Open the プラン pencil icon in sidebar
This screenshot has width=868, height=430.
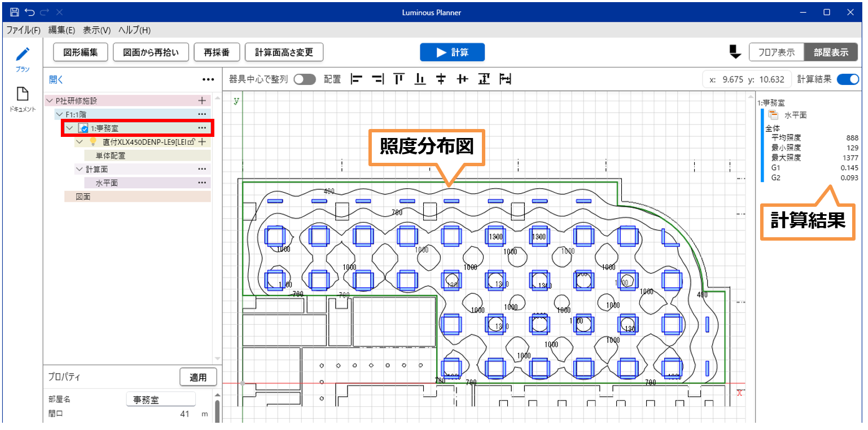pos(21,55)
